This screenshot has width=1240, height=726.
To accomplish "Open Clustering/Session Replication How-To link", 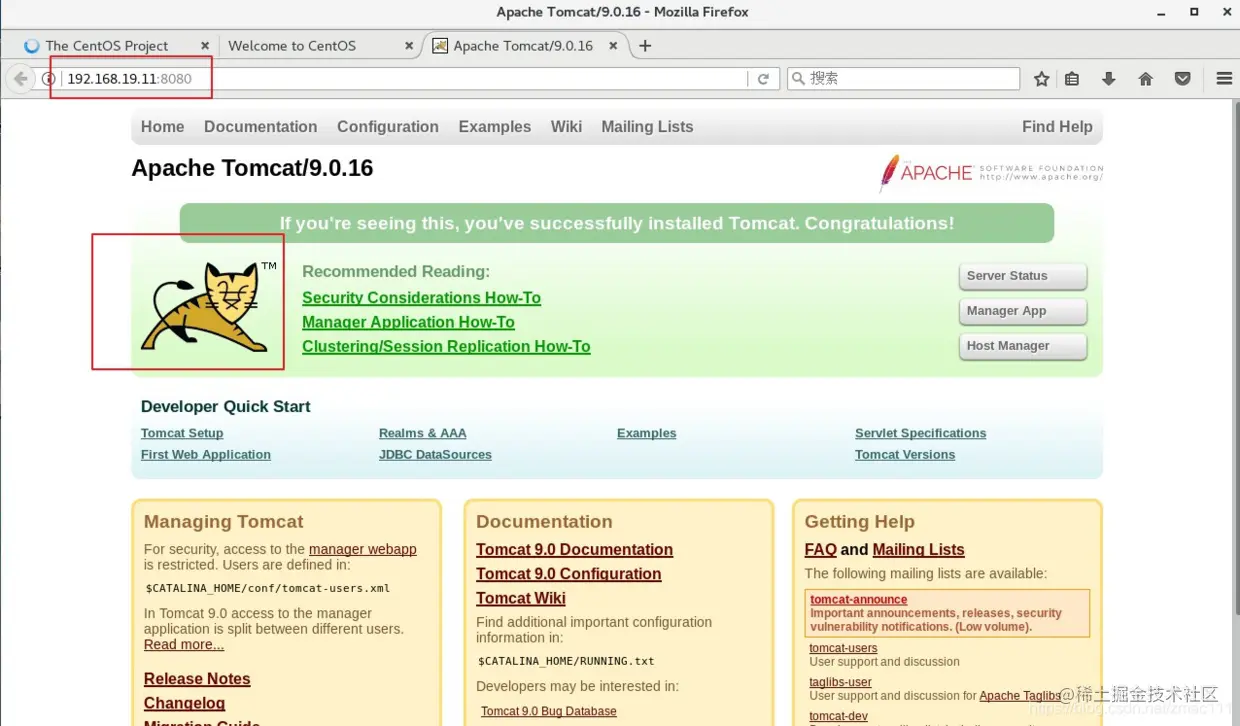I will (446, 347).
